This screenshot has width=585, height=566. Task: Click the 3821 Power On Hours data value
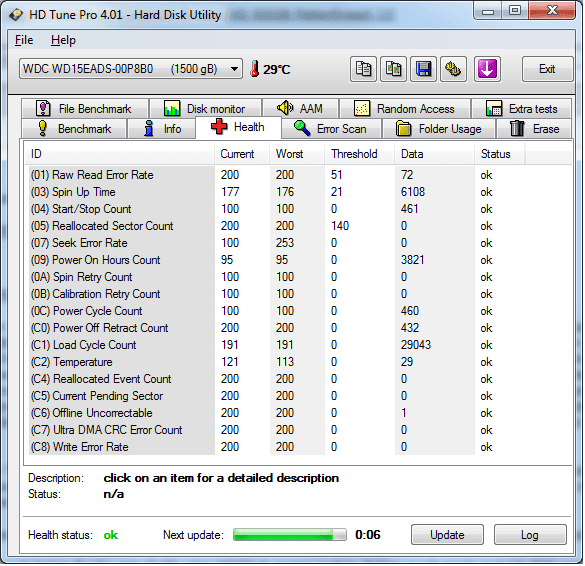pyautogui.click(x=412, y=260)
